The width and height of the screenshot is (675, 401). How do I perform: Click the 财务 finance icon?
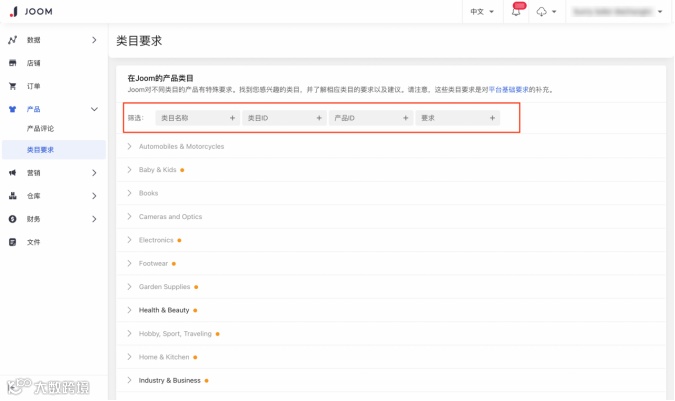point(12,219)
